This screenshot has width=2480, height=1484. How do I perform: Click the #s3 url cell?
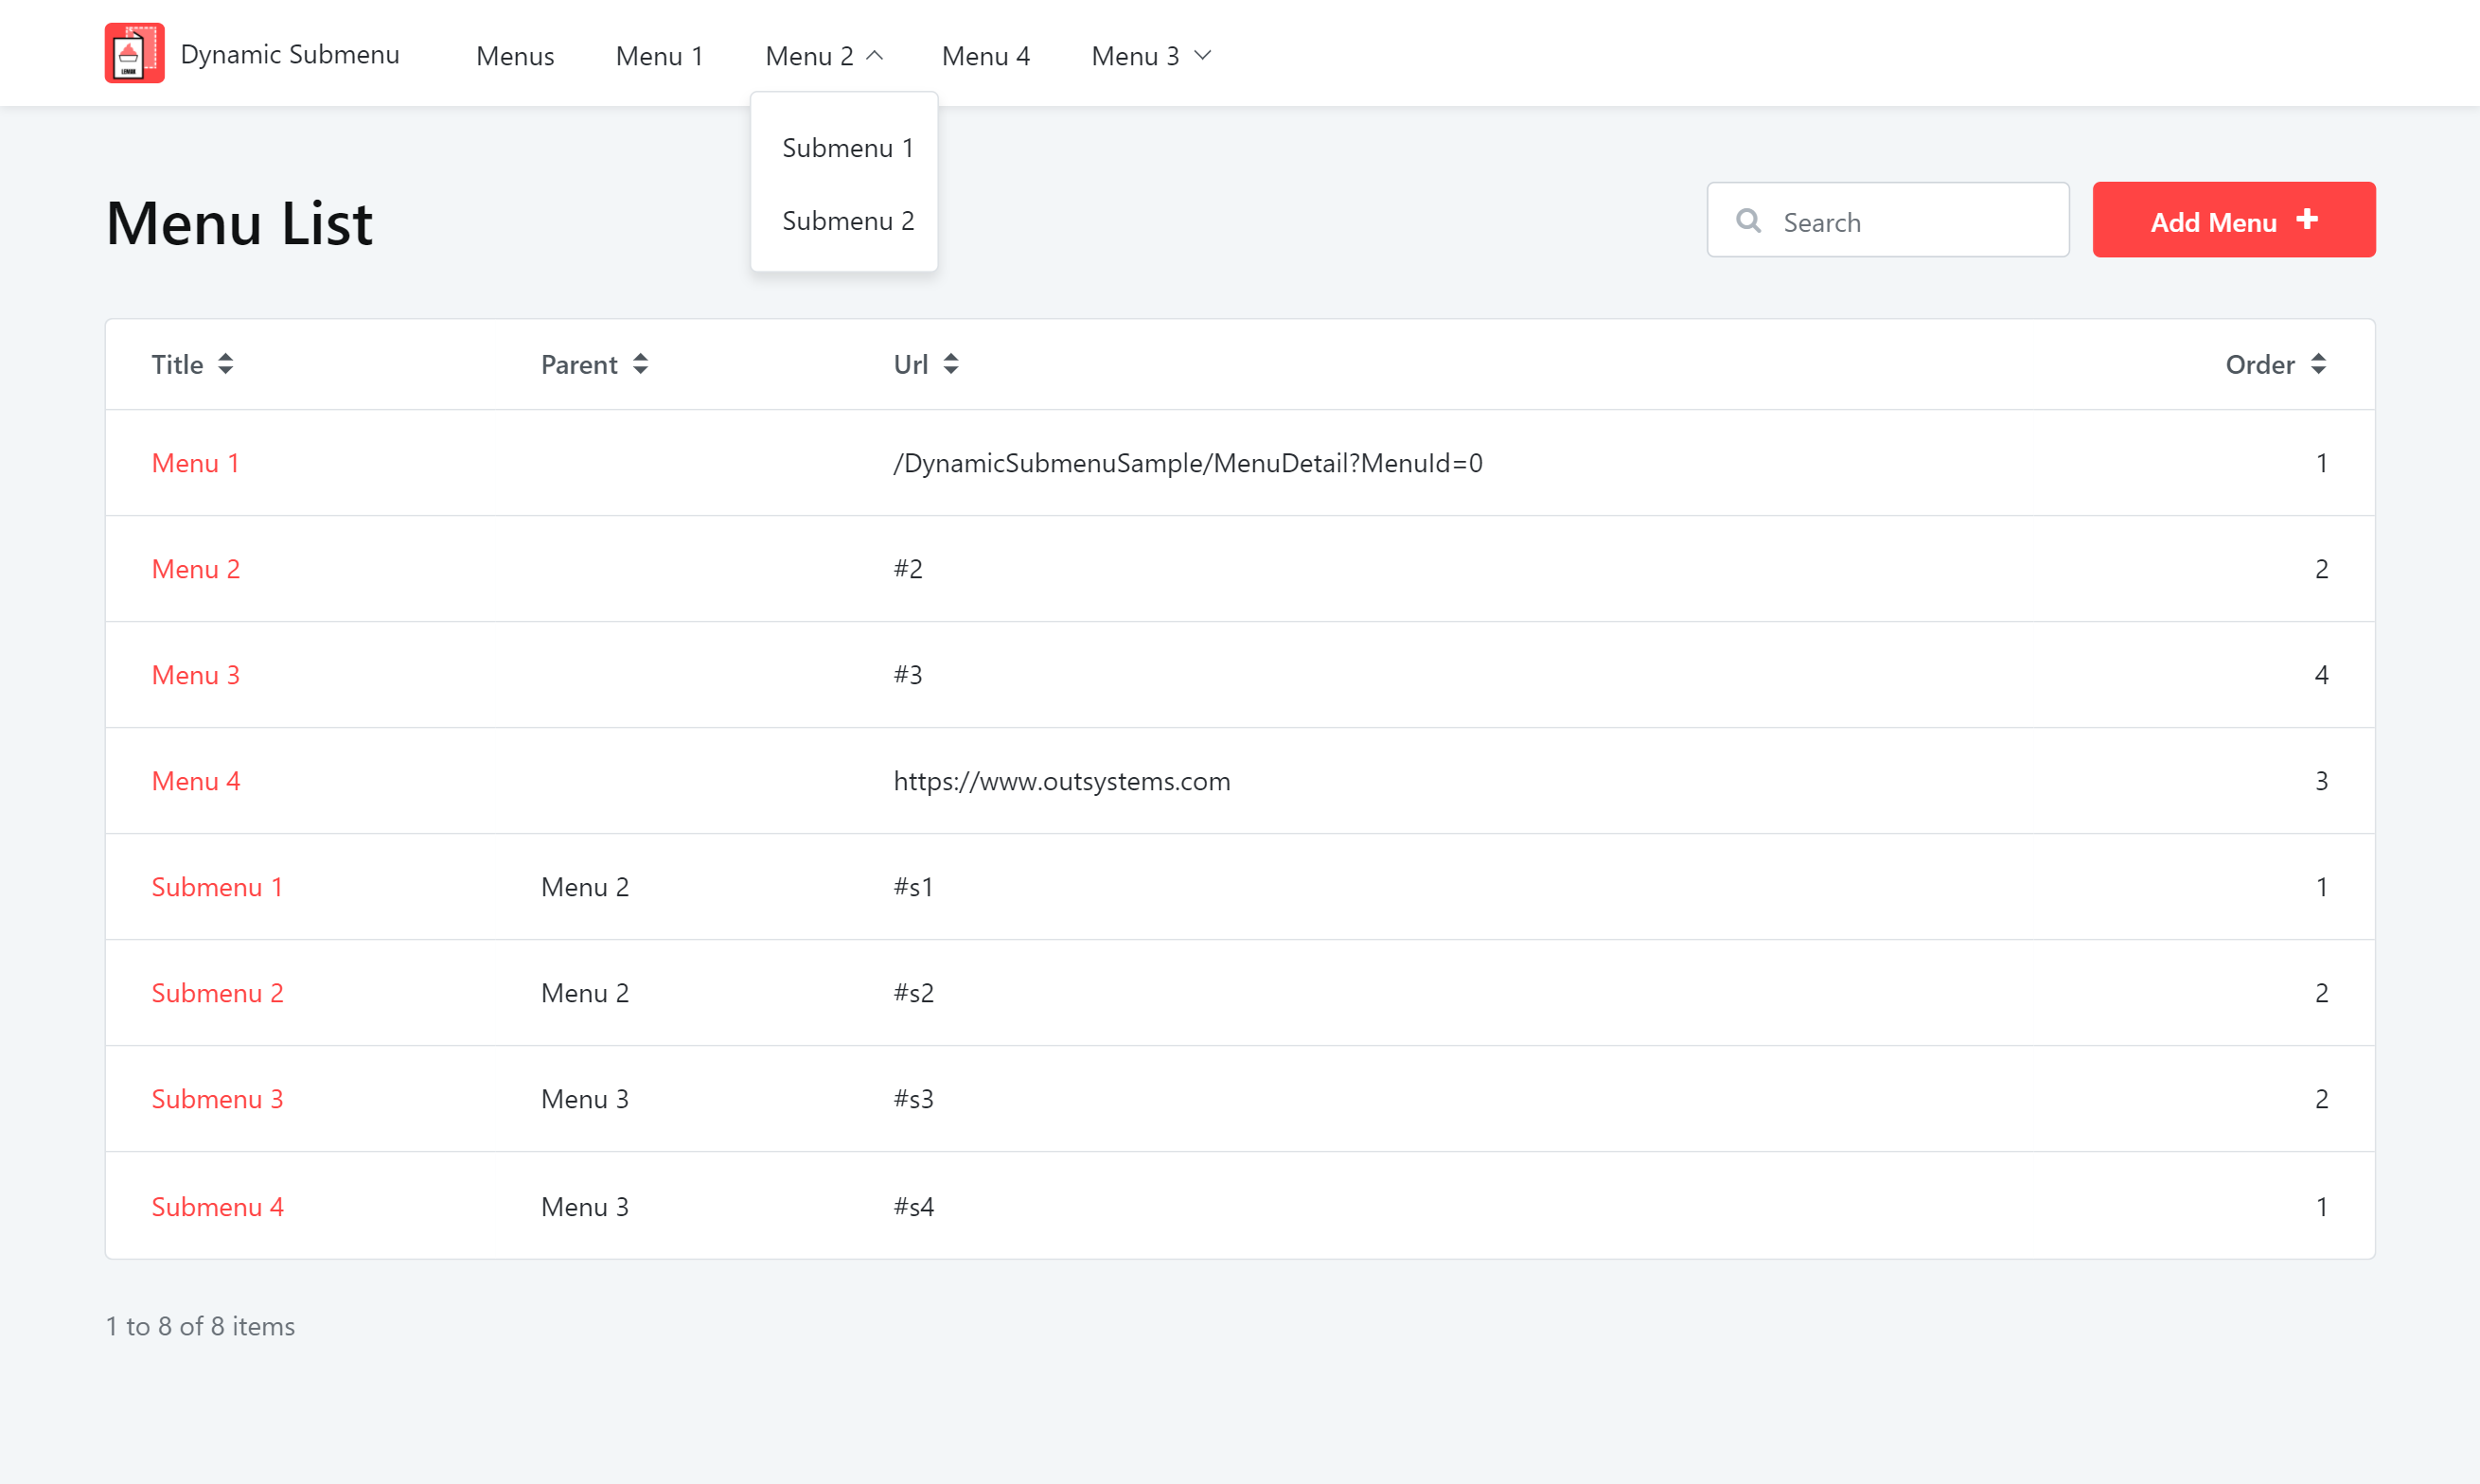point(913,1099)
